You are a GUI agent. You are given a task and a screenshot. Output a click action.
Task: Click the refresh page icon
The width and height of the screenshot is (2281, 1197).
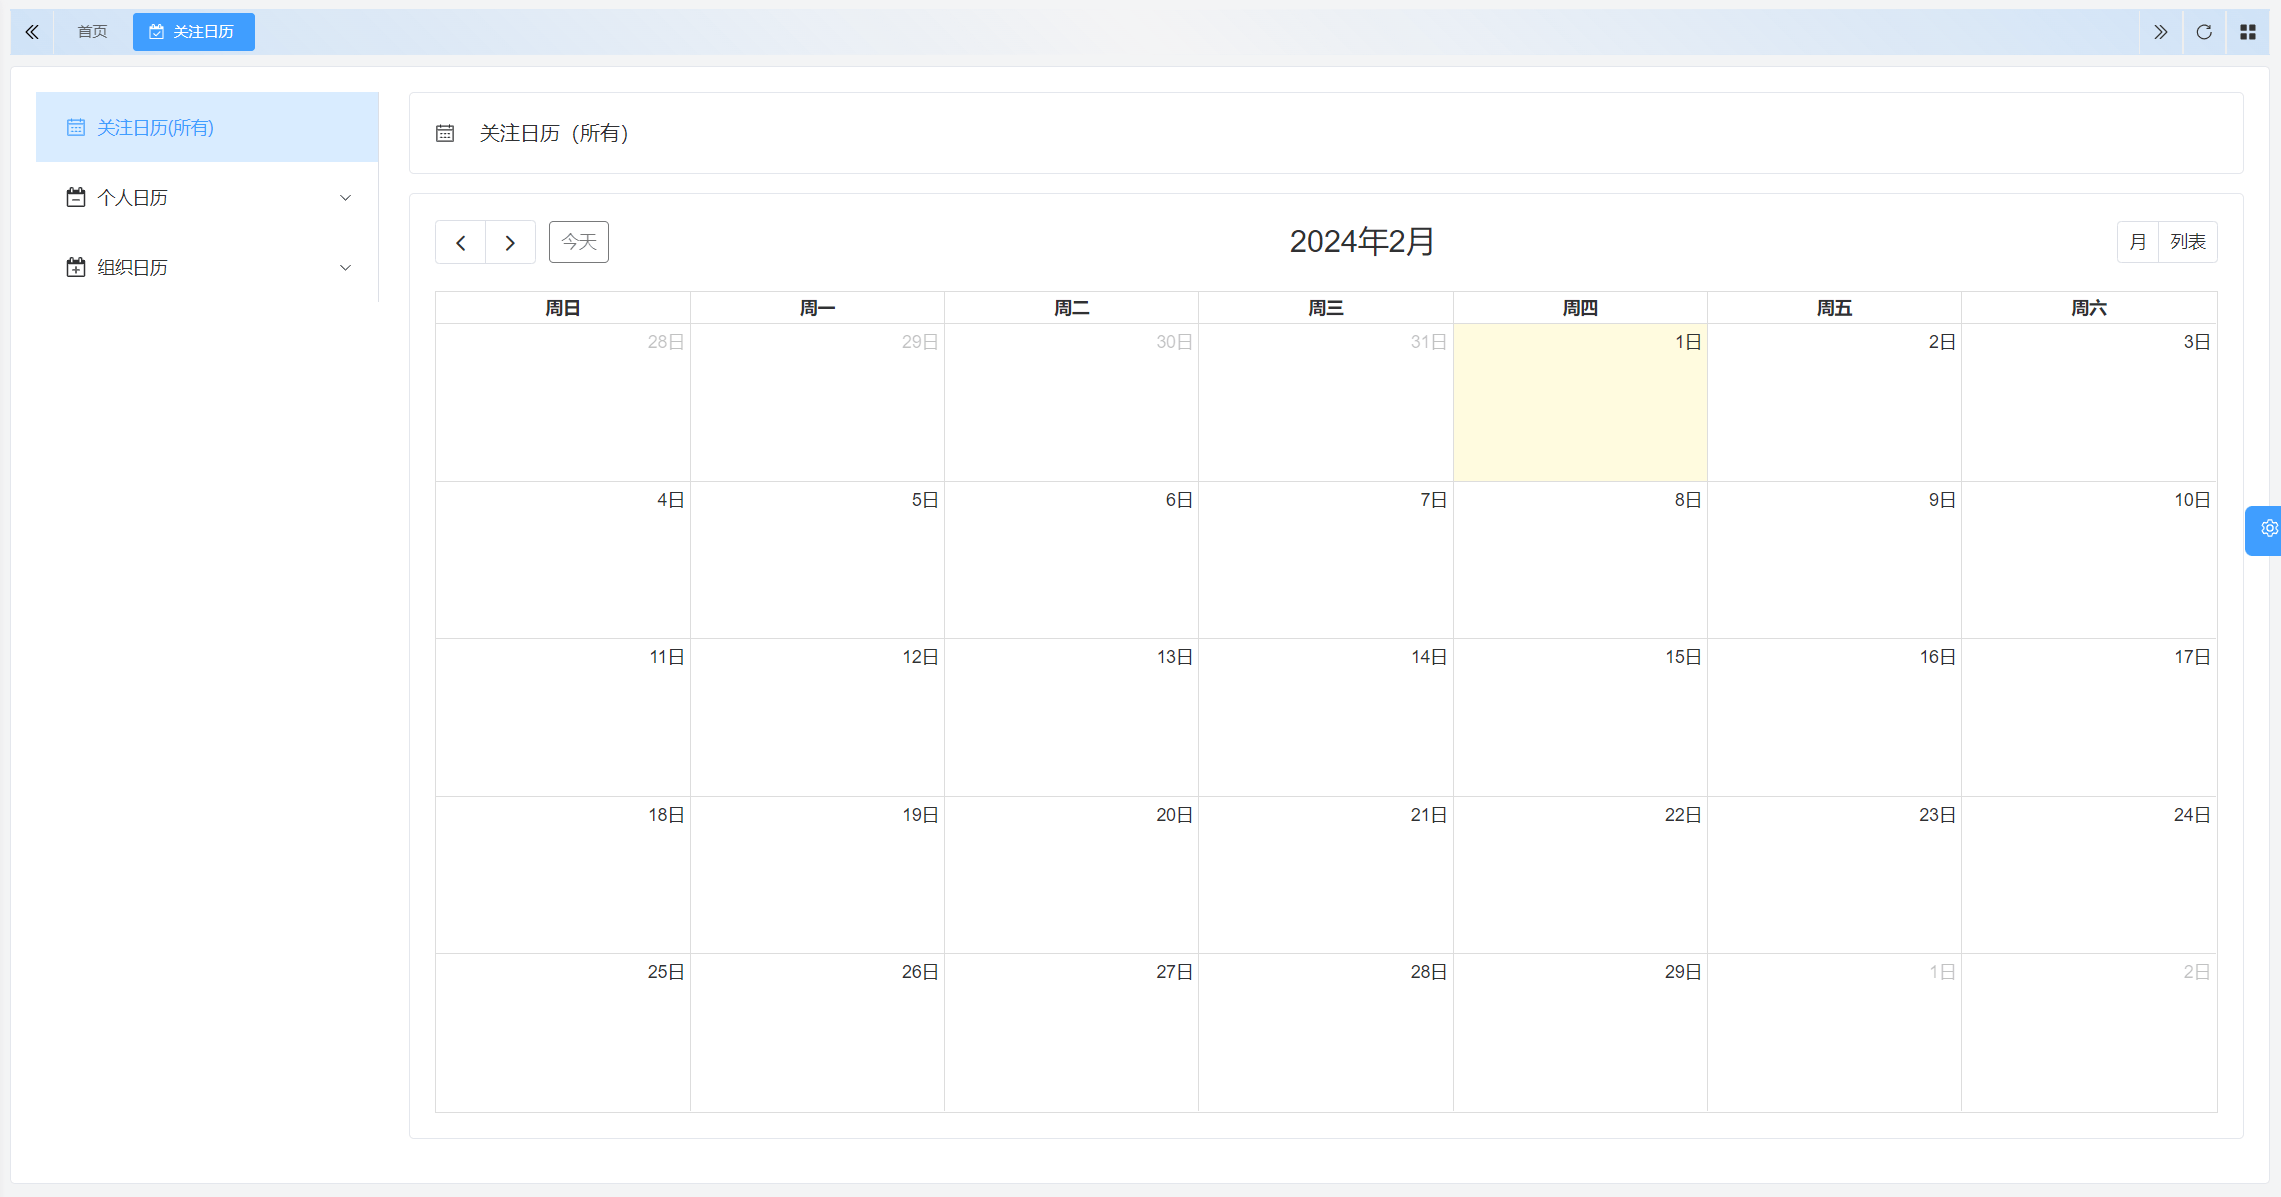pos(2204,32)
